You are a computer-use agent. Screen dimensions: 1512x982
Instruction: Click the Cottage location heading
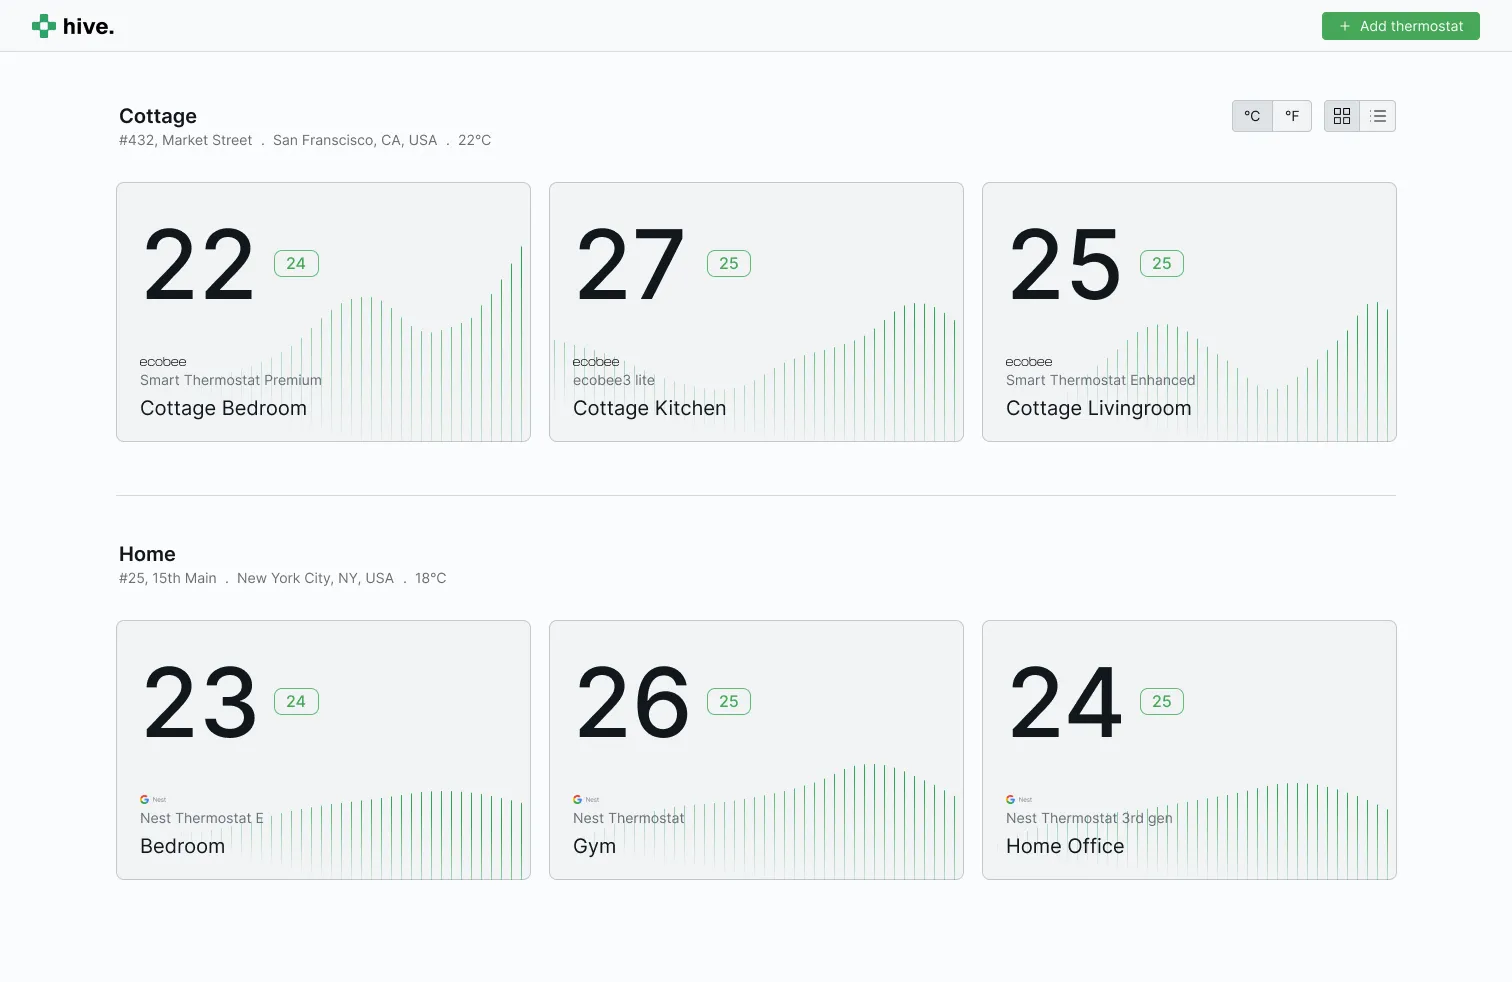pos(158,116)
